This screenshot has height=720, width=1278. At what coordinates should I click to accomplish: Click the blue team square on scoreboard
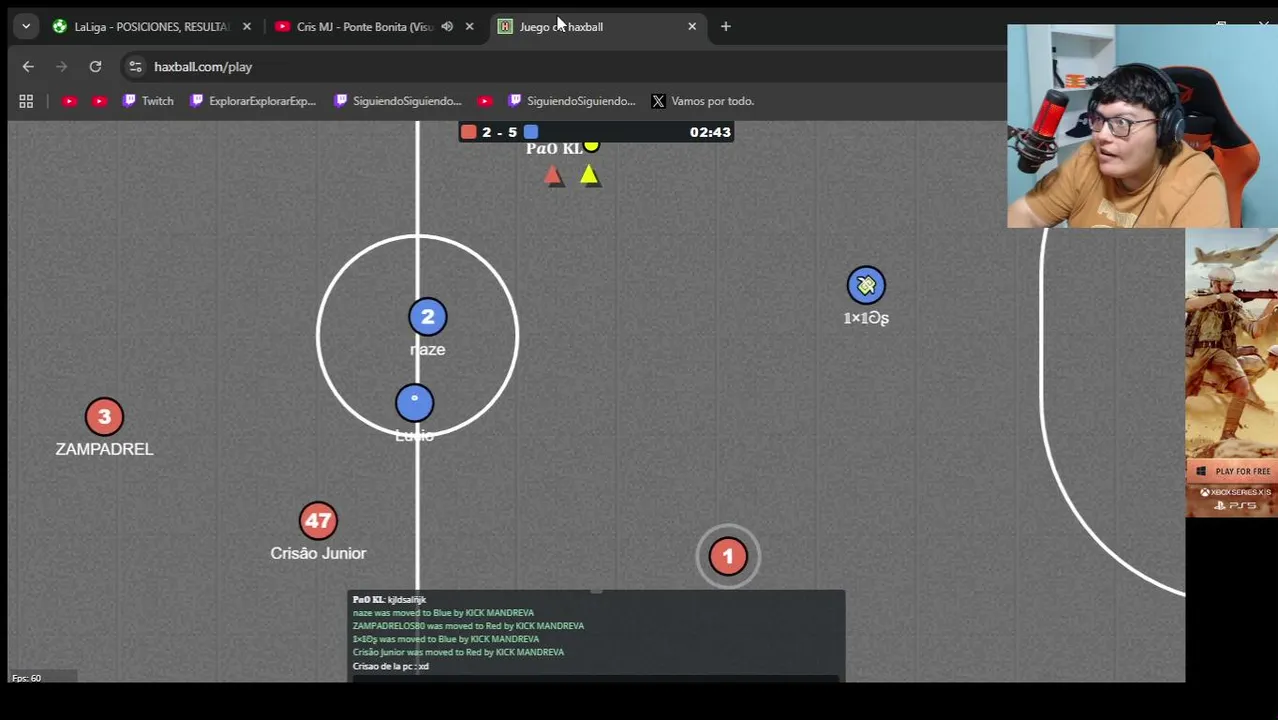coord(531,132)
